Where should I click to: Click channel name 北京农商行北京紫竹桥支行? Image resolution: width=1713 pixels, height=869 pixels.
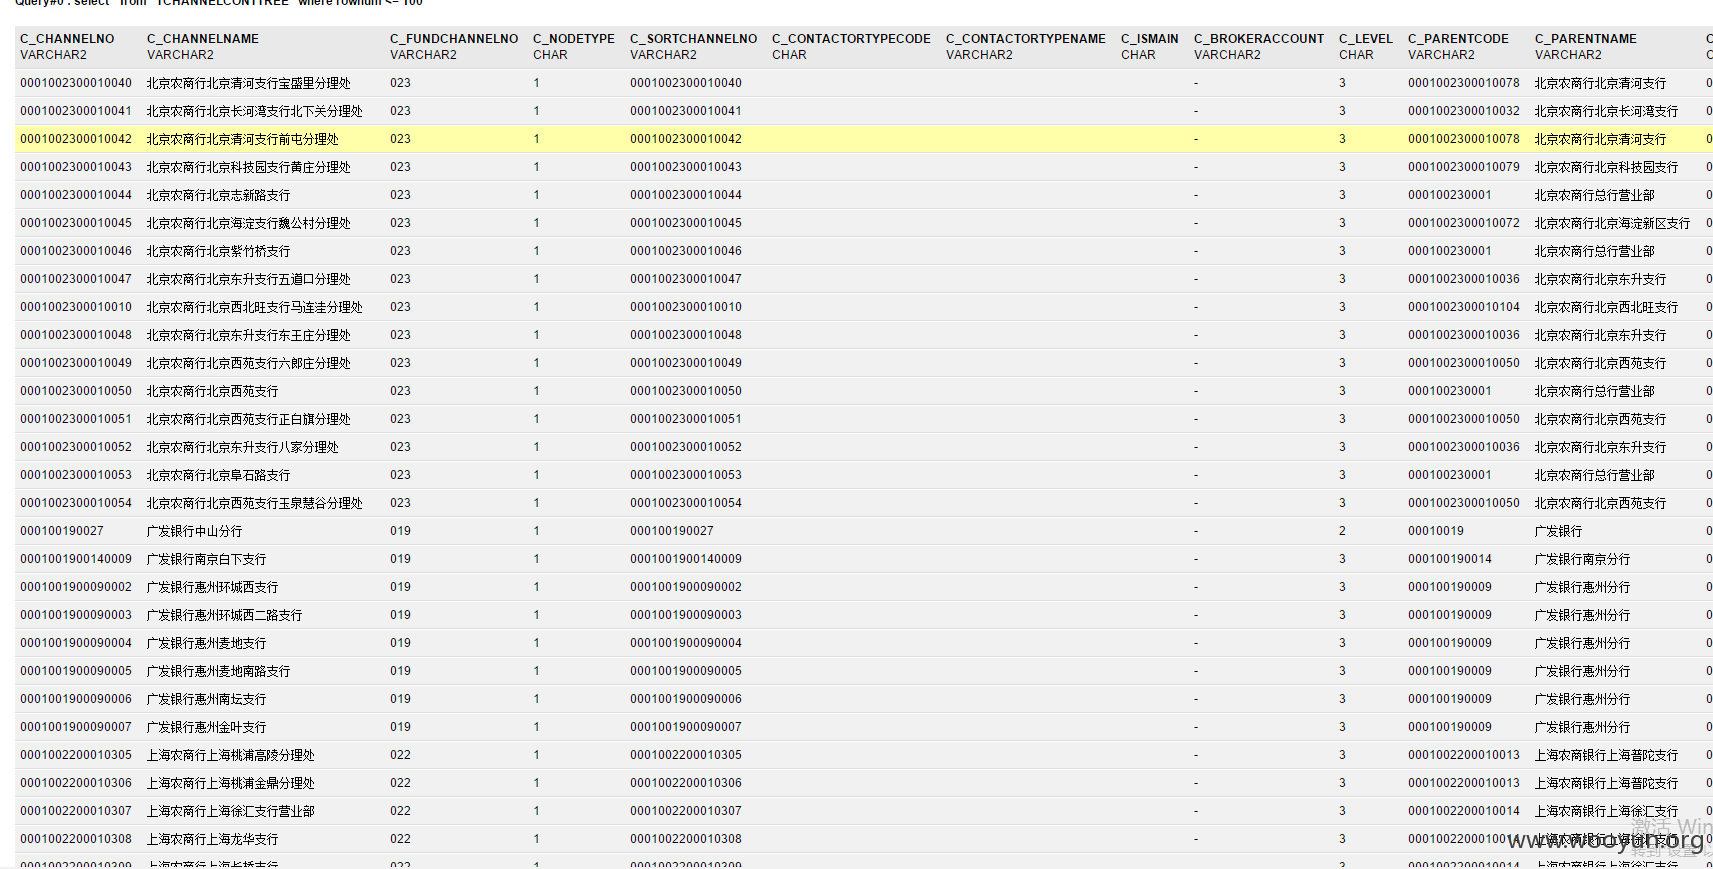219,251
